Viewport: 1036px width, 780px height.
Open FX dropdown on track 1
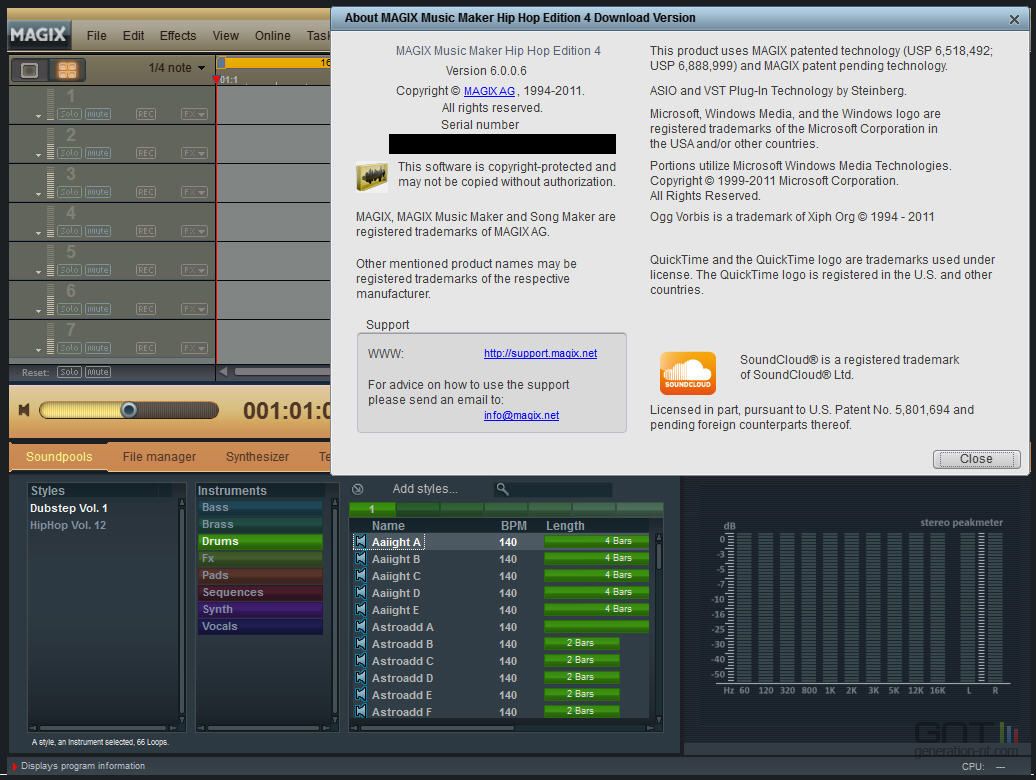[194, 114]
